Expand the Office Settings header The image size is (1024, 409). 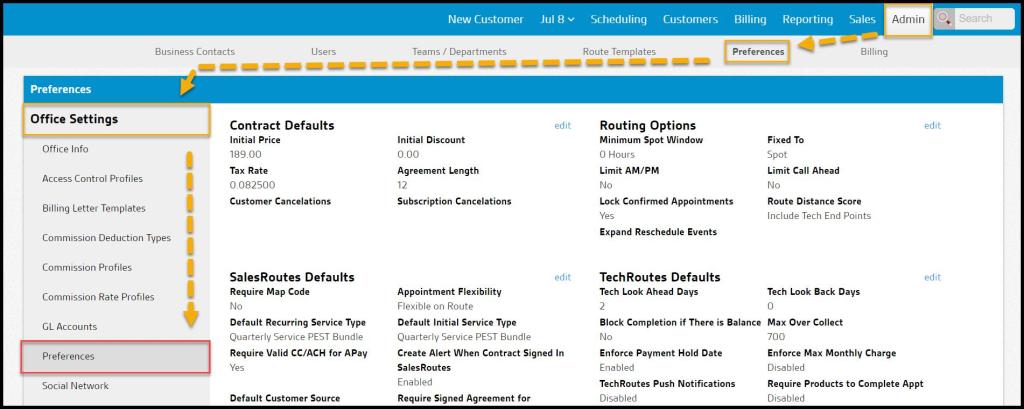[x=115, y=119]
